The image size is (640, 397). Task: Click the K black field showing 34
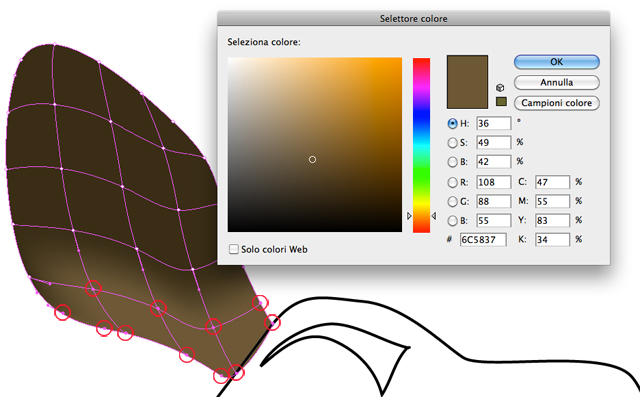point(552,240)
